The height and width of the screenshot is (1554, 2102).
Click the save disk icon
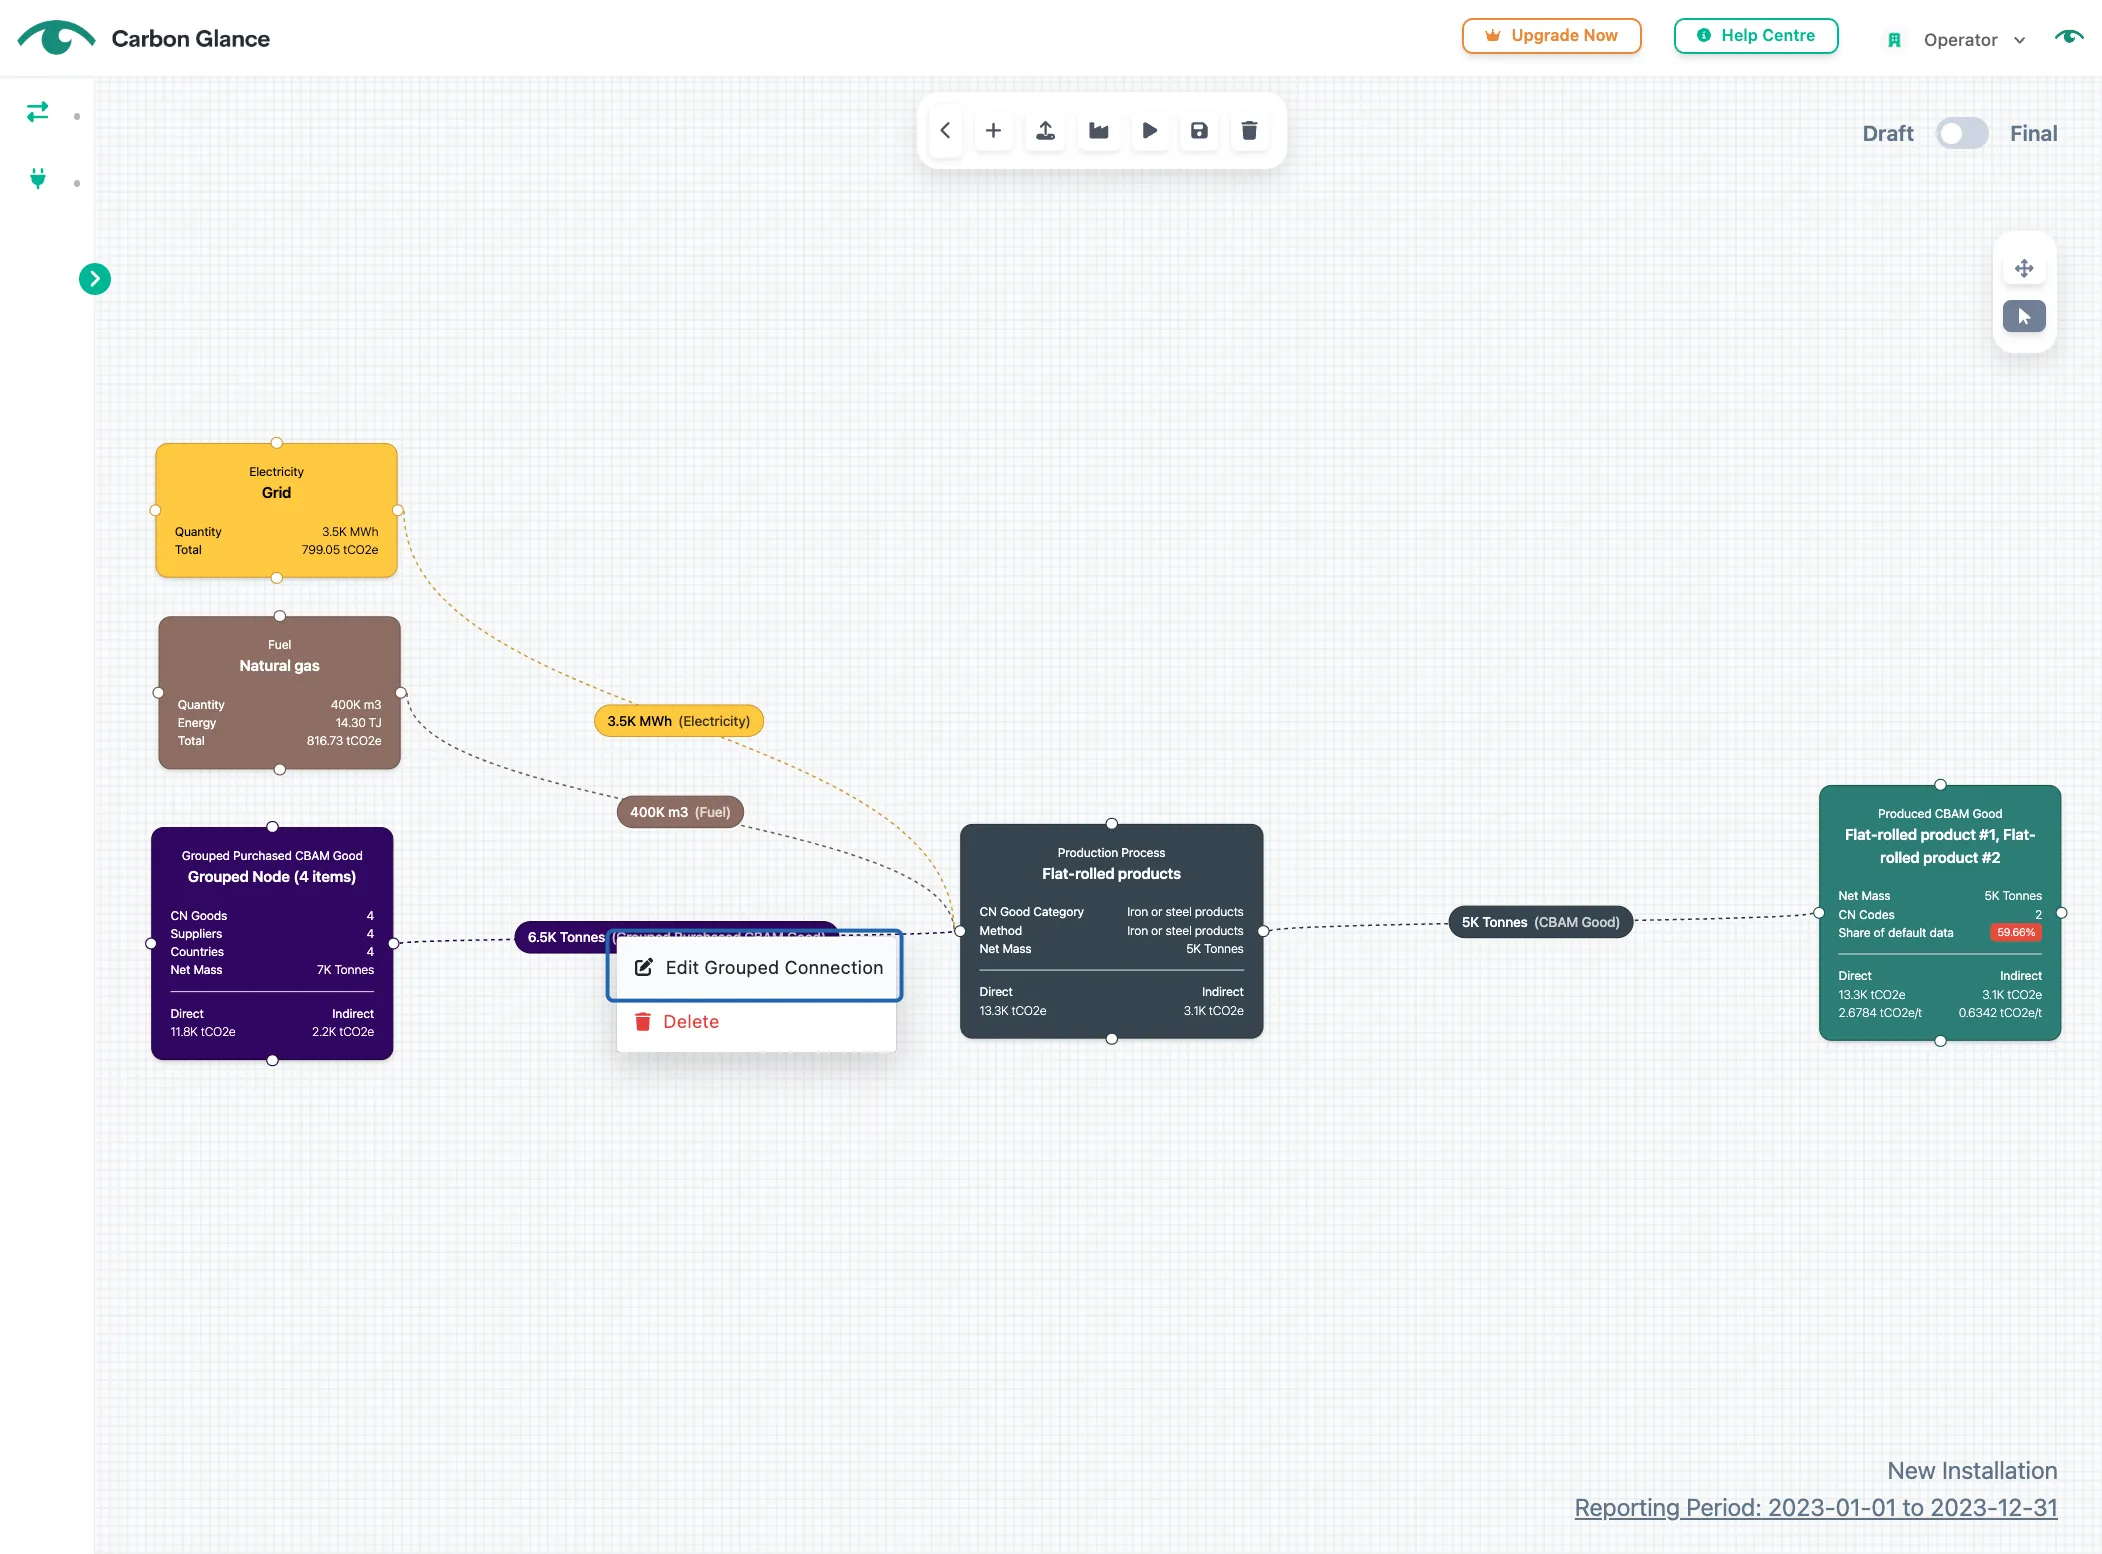1199,131
